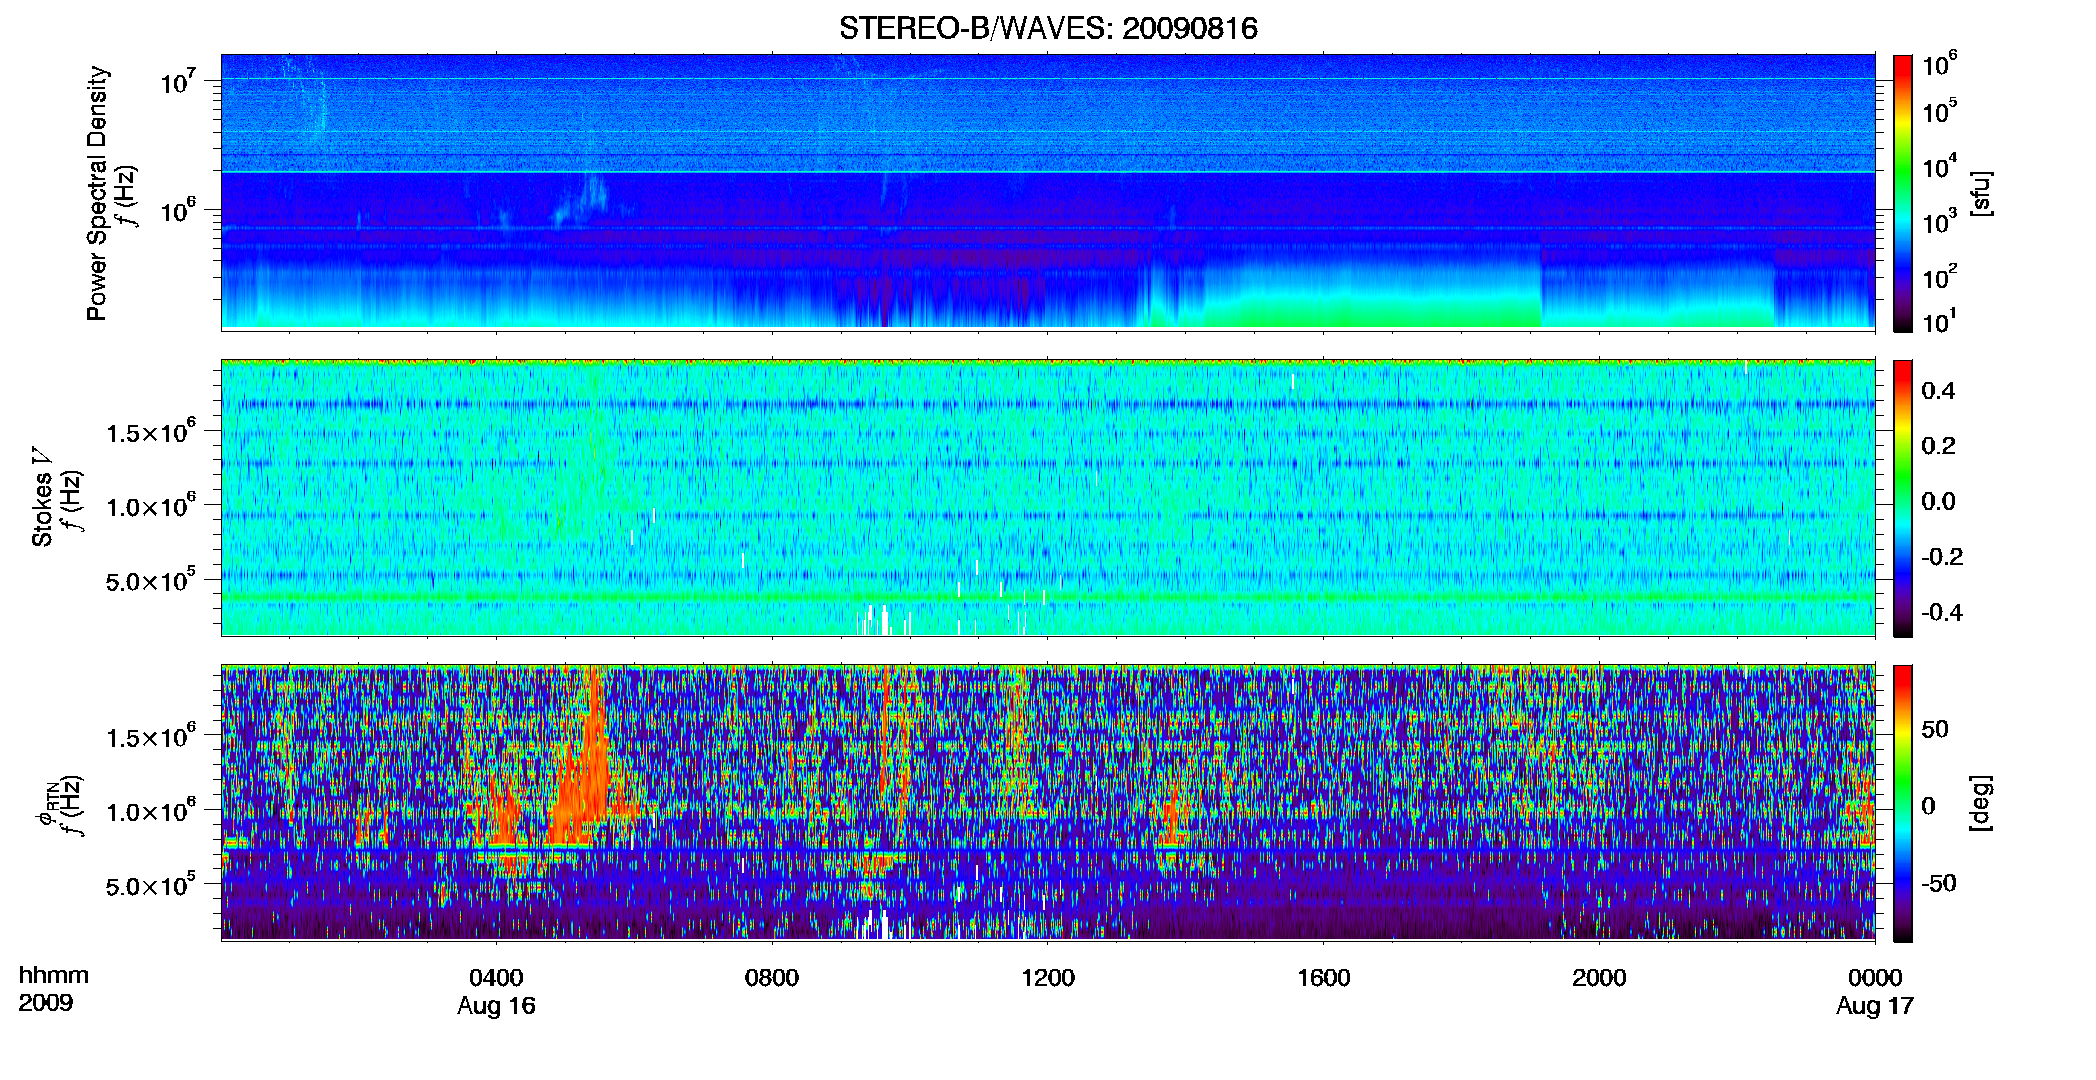2096x1080 pixels.
Task: Click the top panel's power spectral density colorbar
Action: (1903, 193)
